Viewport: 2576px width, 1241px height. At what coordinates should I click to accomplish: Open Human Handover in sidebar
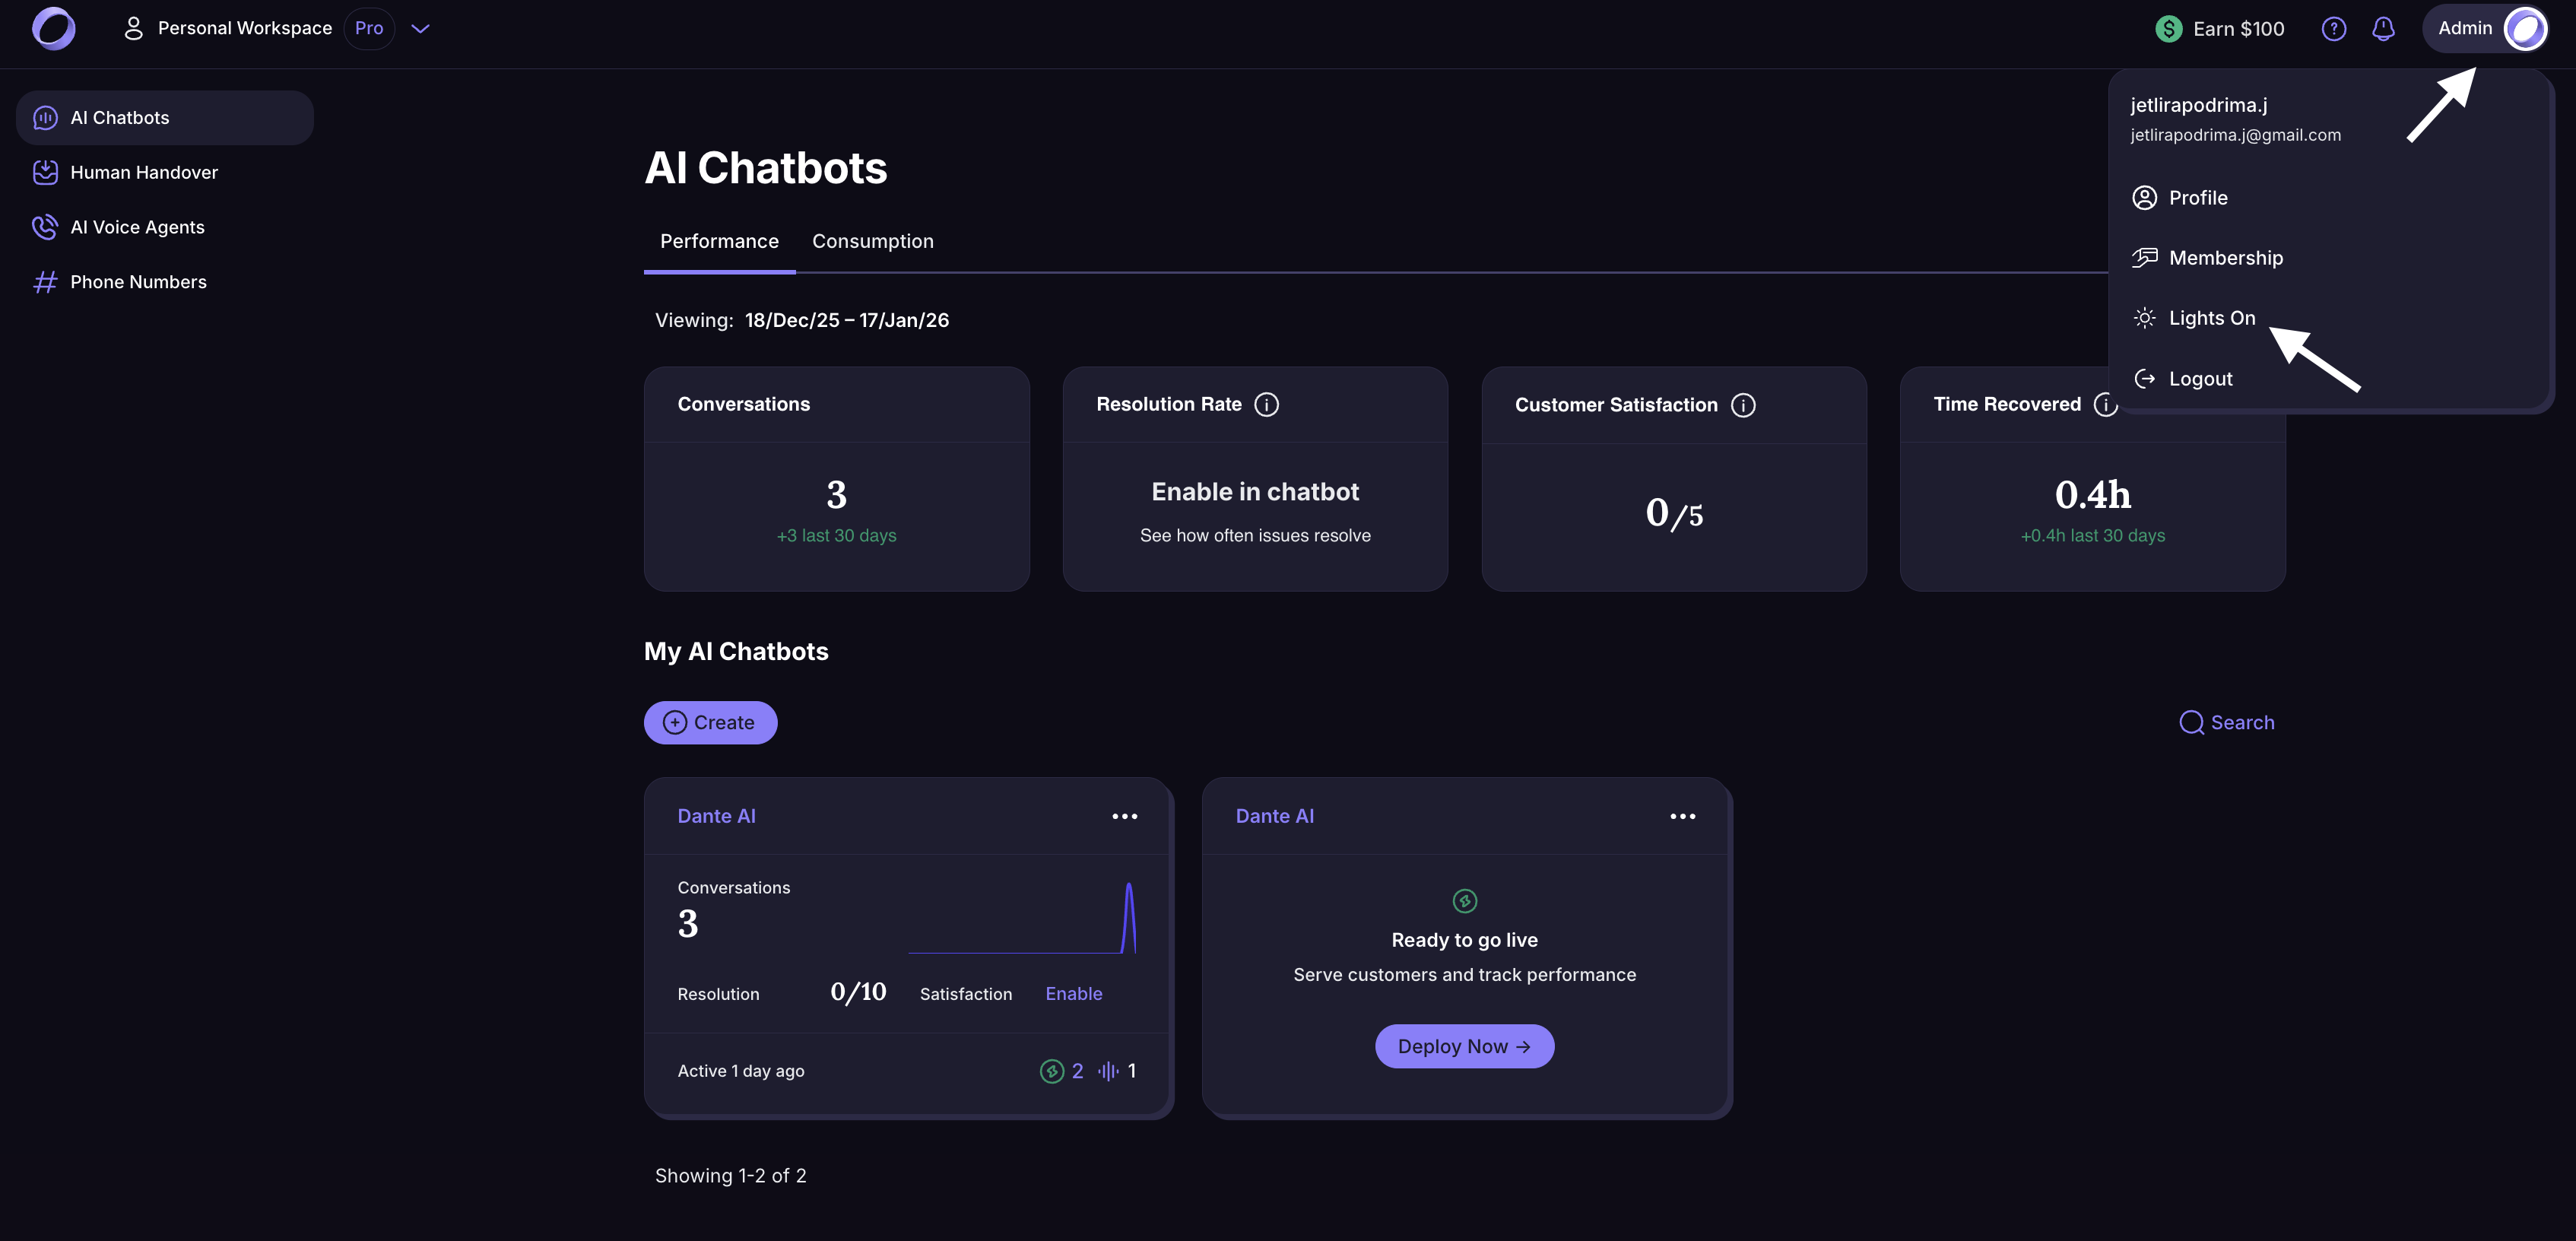click(143, 172)
